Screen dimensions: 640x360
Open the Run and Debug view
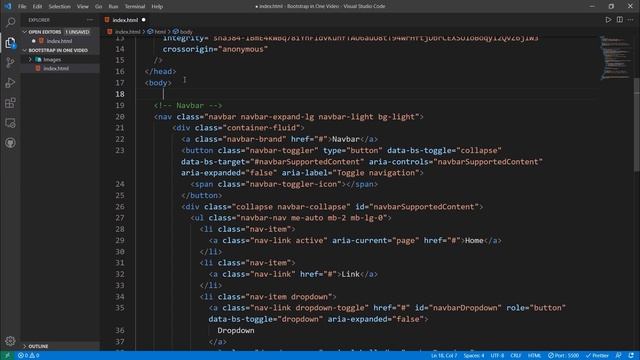click(11, 83)
